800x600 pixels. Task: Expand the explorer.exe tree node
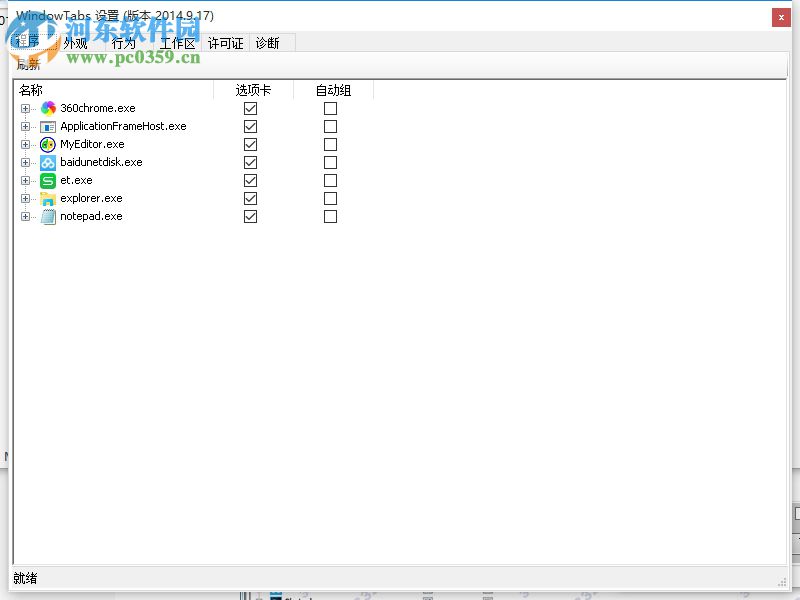click(x=25, y=198)
